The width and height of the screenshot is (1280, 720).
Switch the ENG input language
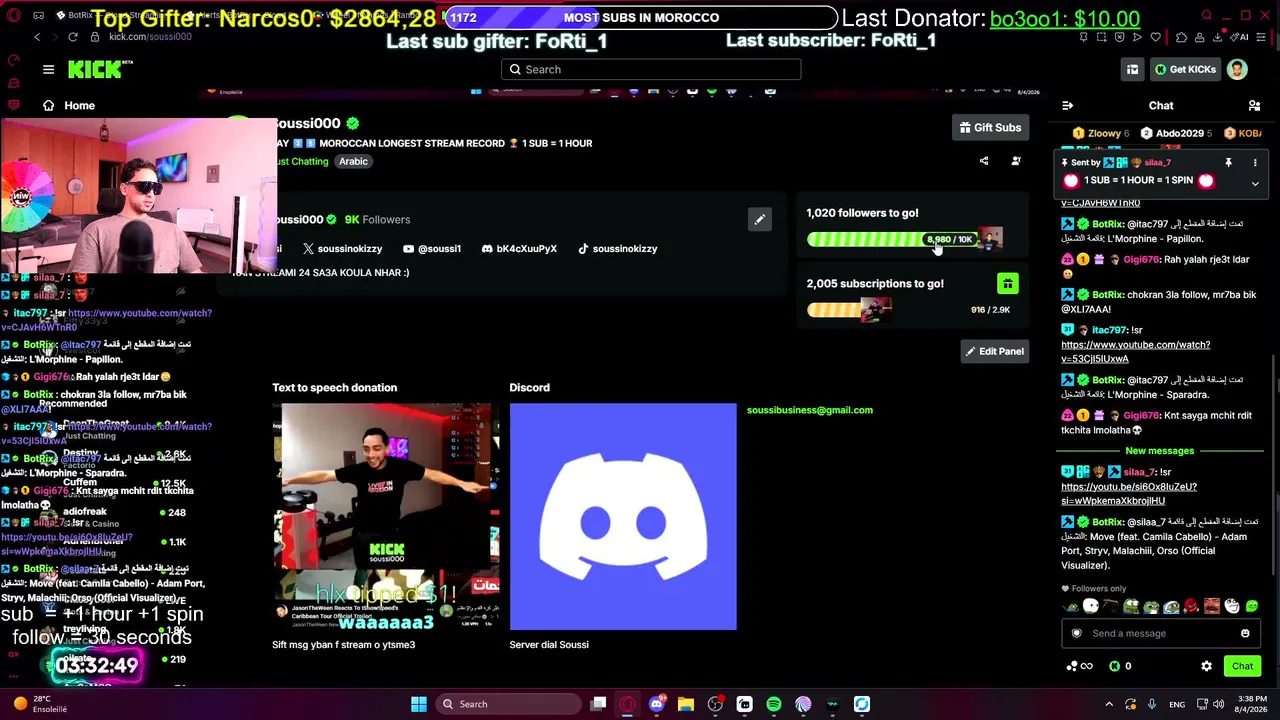coord(1177,704)
